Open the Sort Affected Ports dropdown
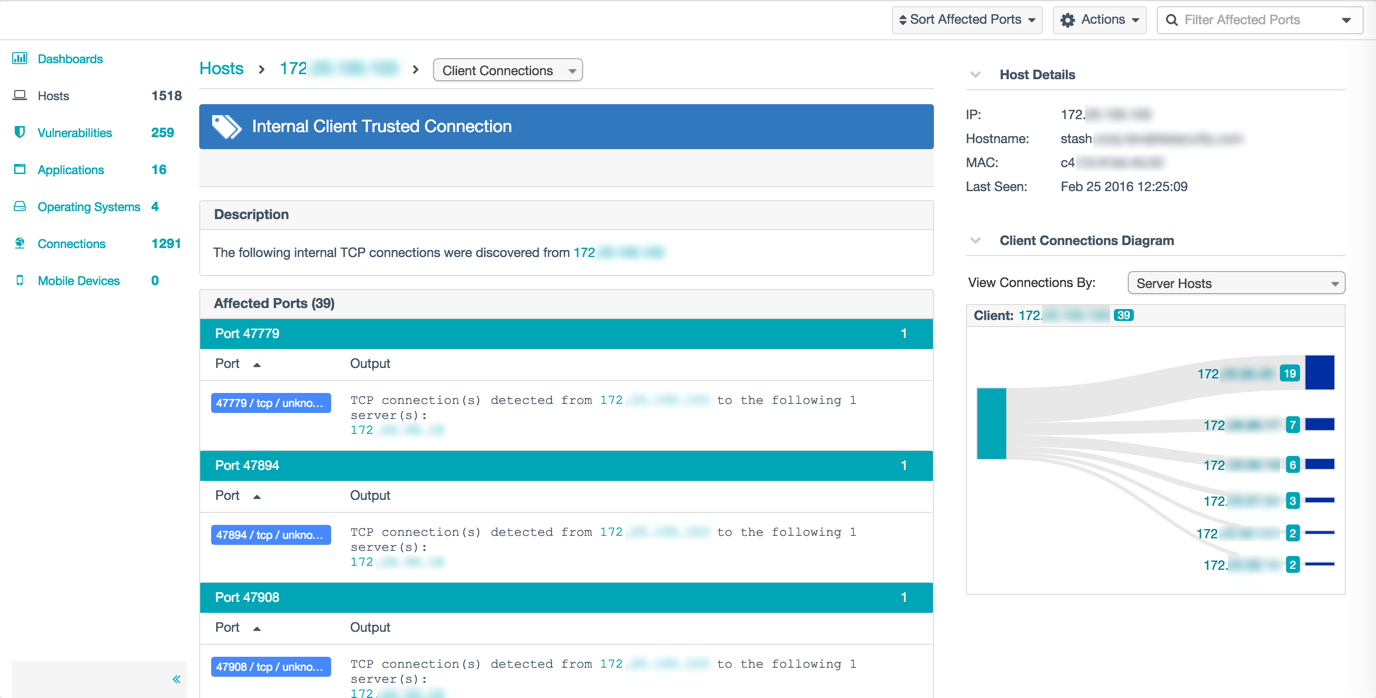This screenshot has width=1376, height=698. pos(966,20)
